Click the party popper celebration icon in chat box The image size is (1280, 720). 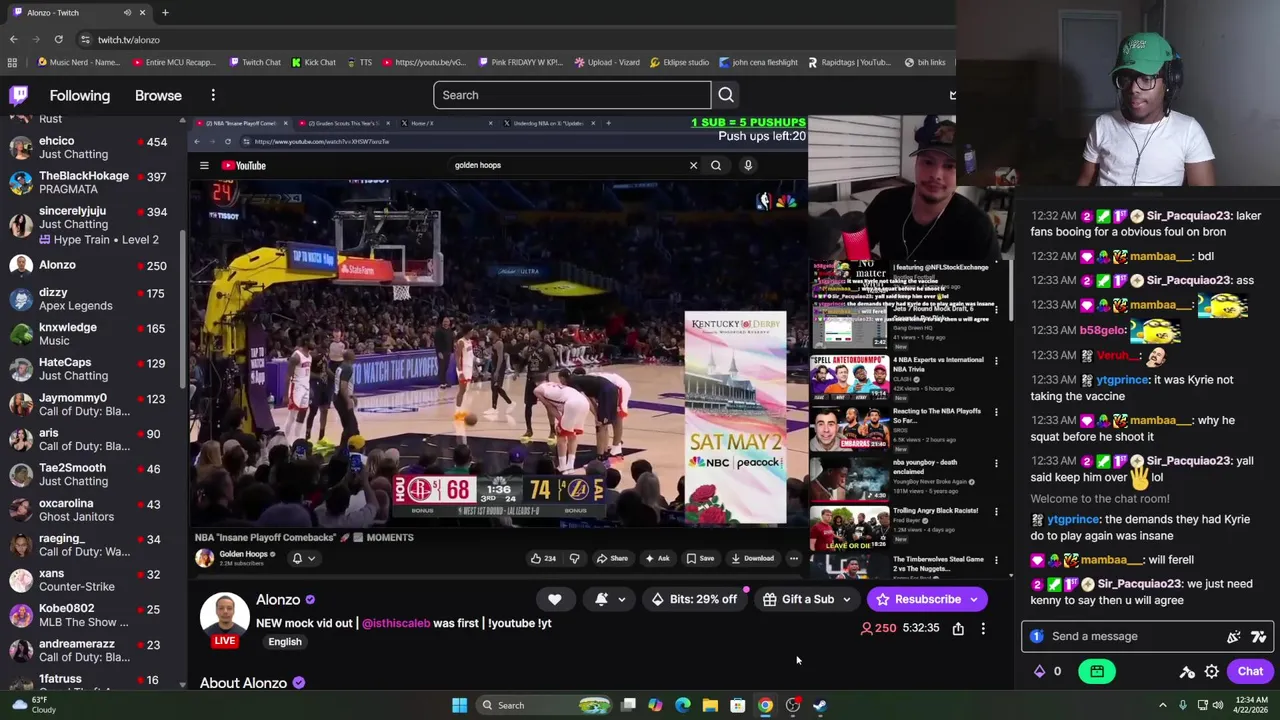[x=1234, y=636]
